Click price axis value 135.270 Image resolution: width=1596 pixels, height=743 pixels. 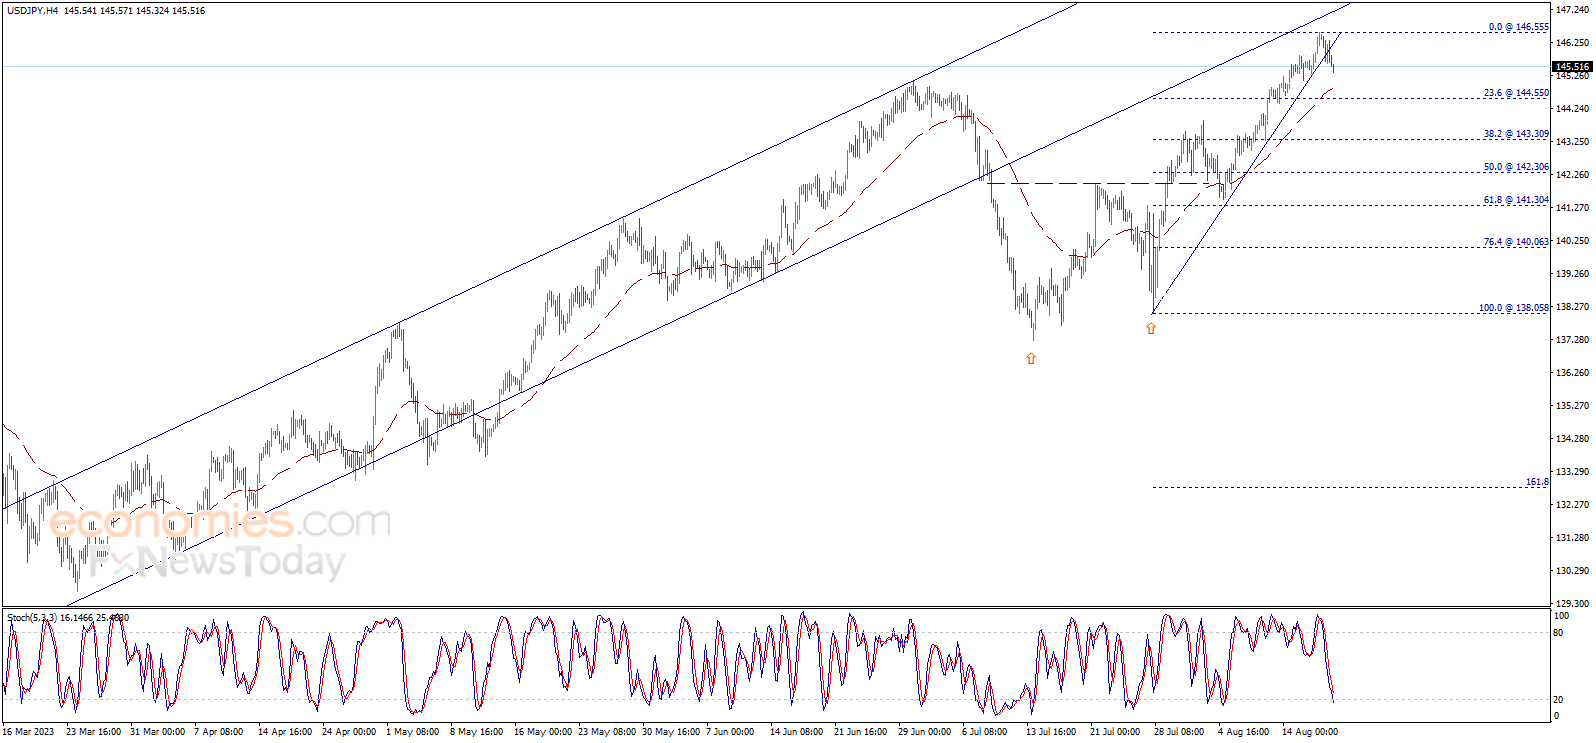[1572, 406]
